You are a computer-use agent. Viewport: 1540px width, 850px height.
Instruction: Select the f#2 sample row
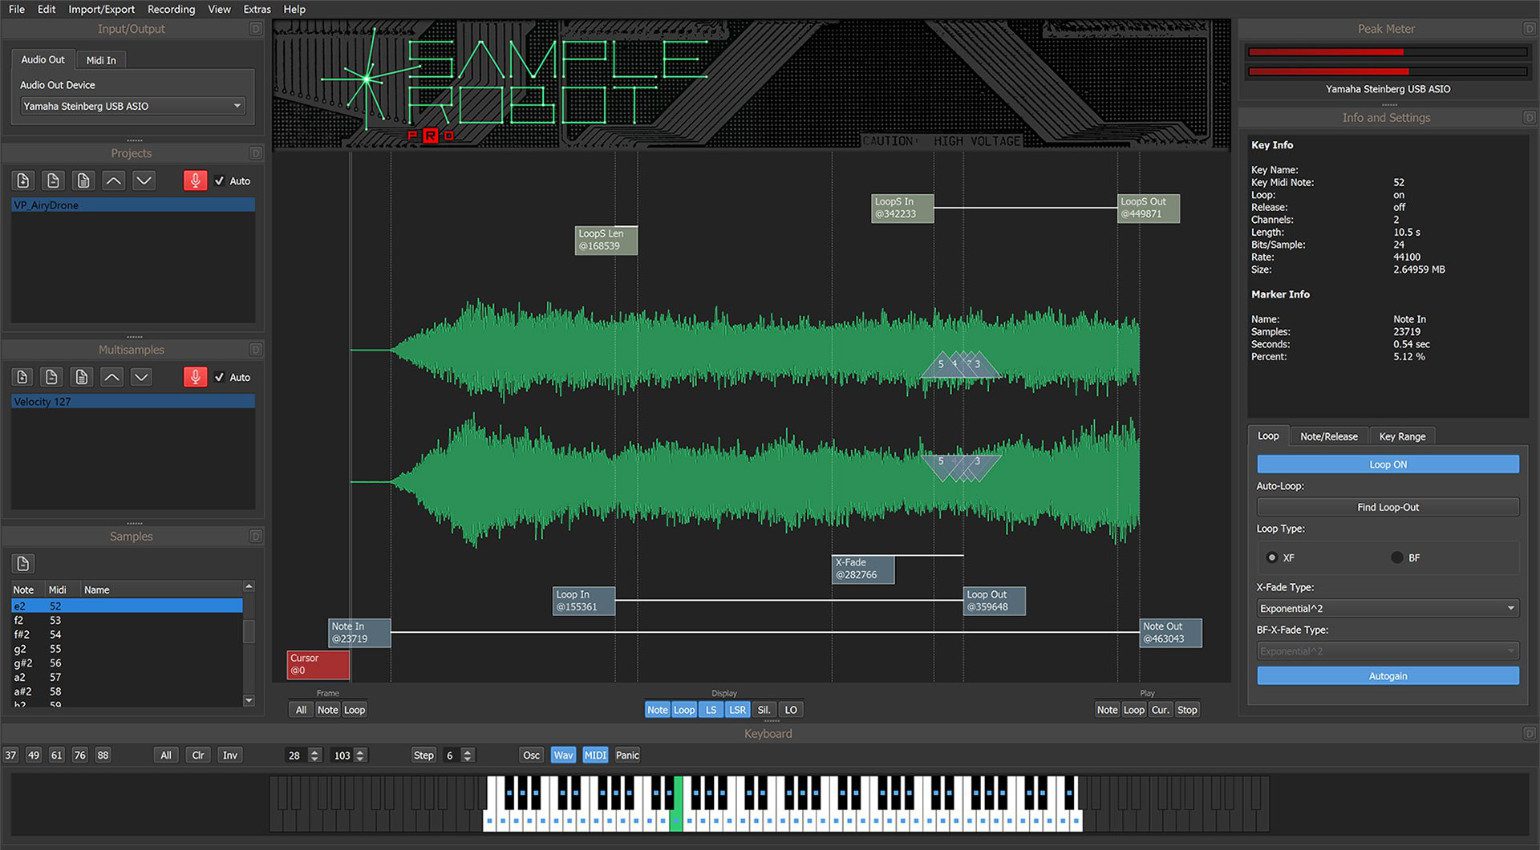coord(22,634)
